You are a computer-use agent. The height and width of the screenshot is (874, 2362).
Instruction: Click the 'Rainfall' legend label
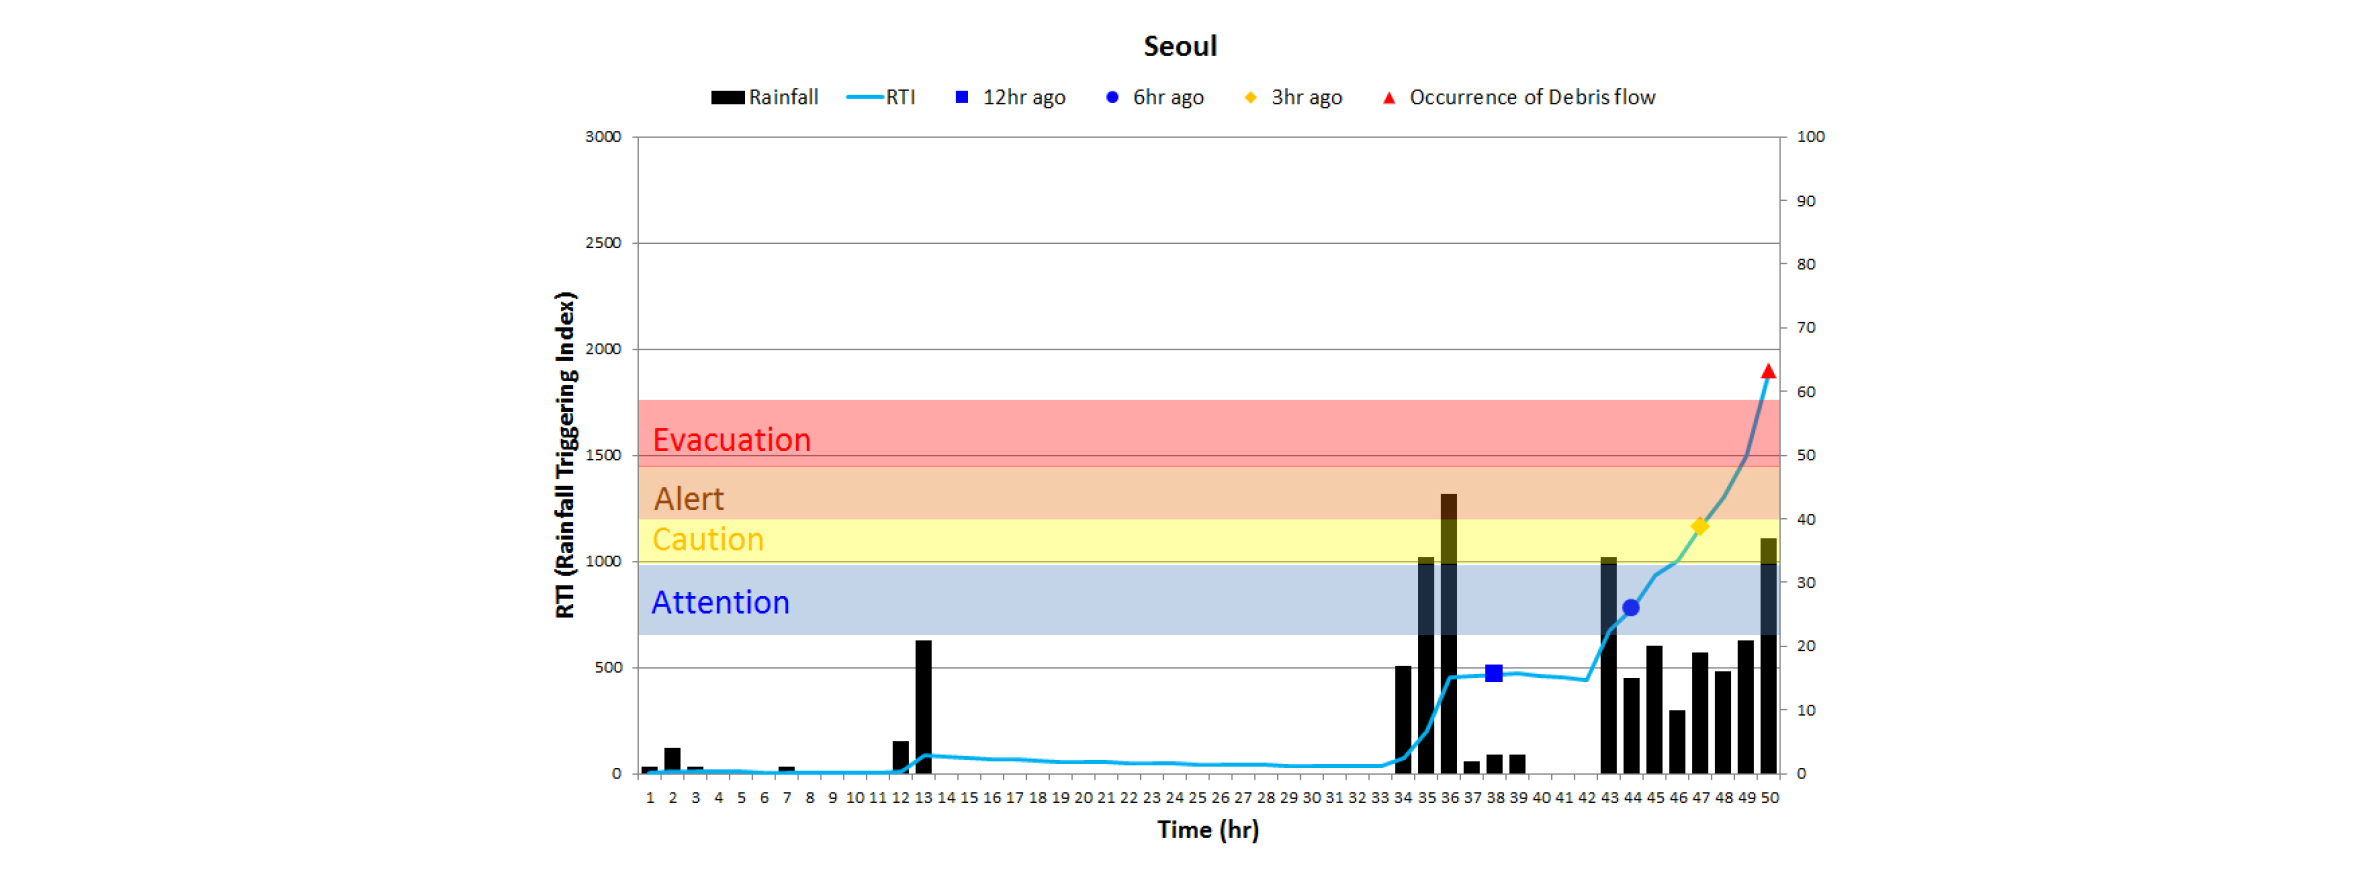[783, 98]
